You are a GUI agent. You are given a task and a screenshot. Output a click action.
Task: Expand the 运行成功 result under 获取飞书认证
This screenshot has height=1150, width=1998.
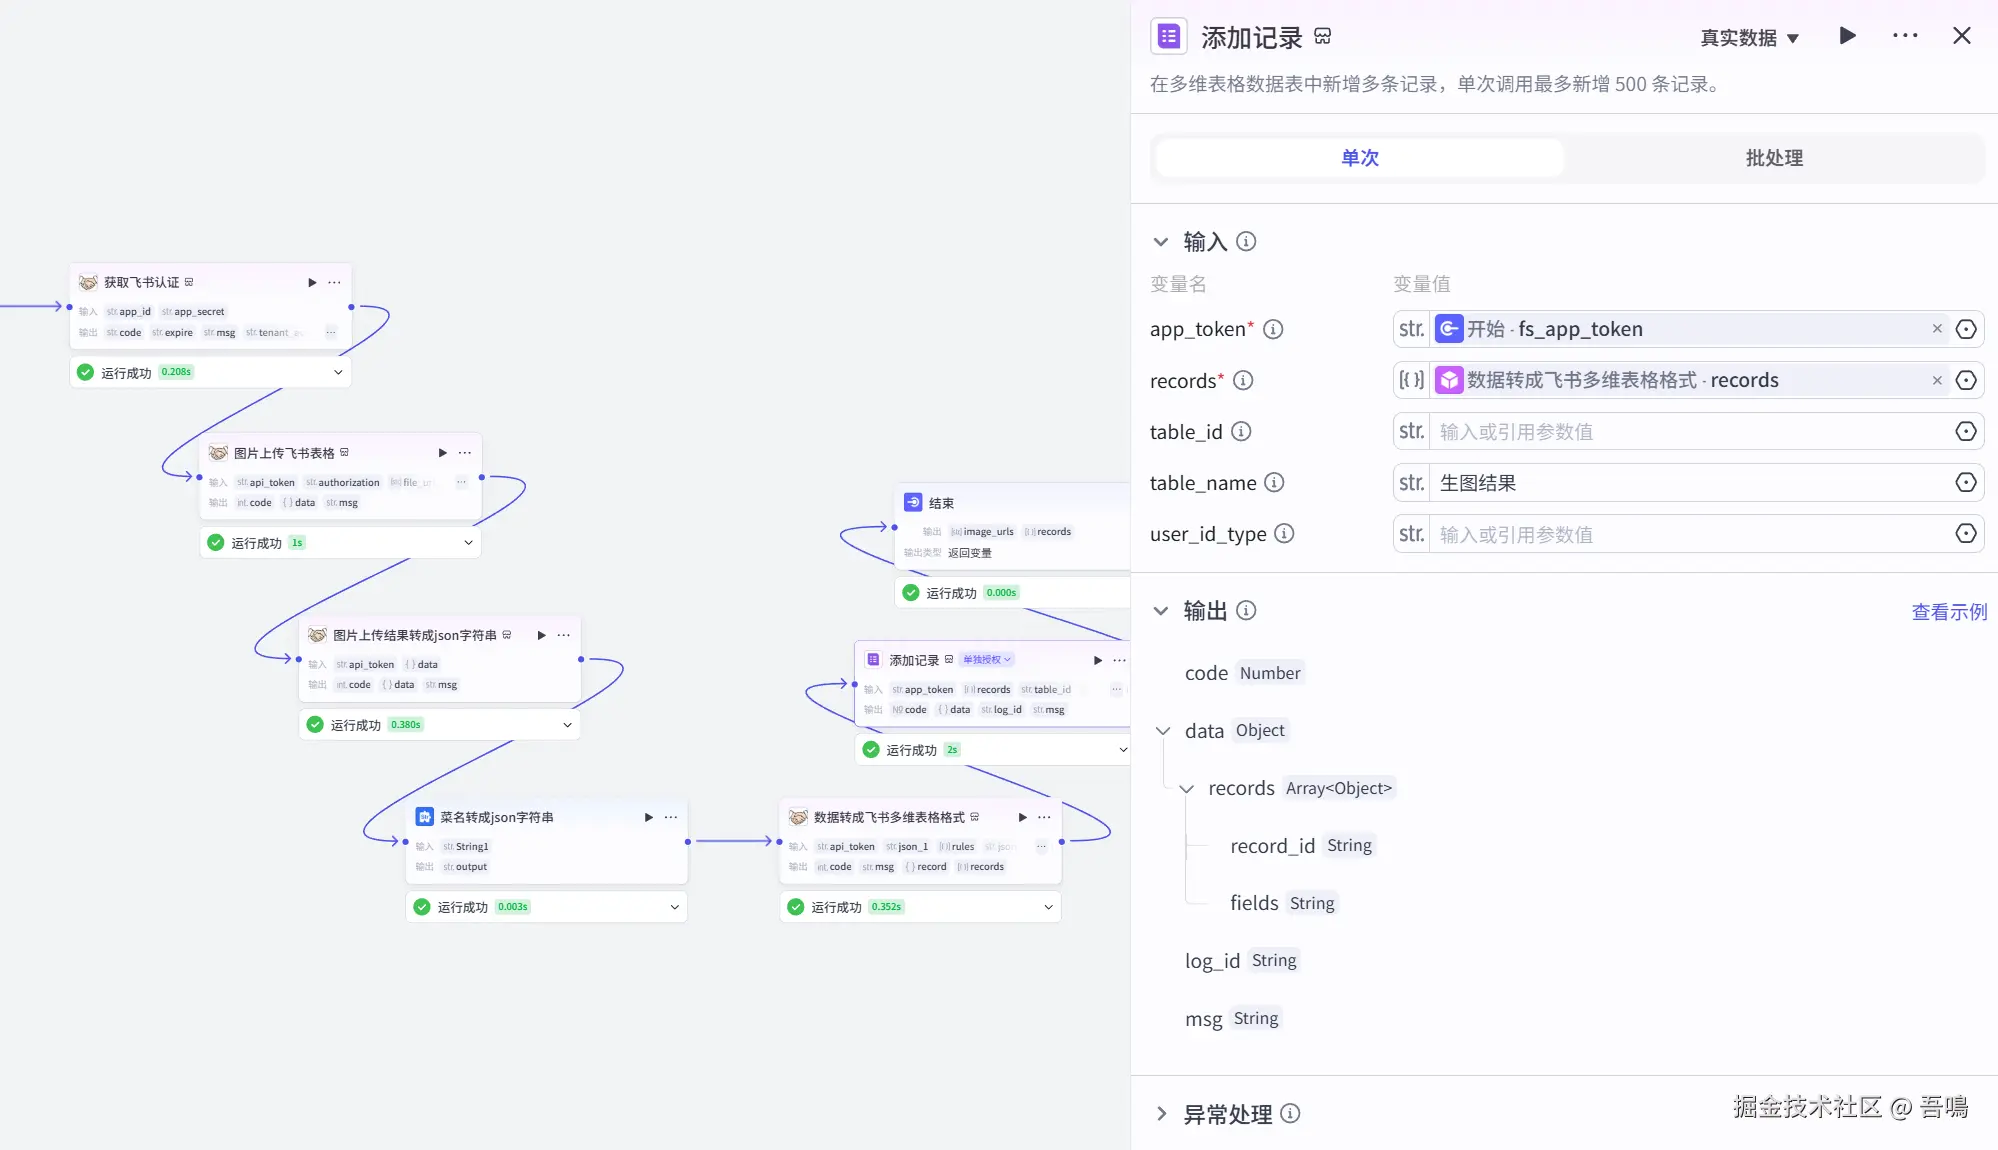point(338,372)
